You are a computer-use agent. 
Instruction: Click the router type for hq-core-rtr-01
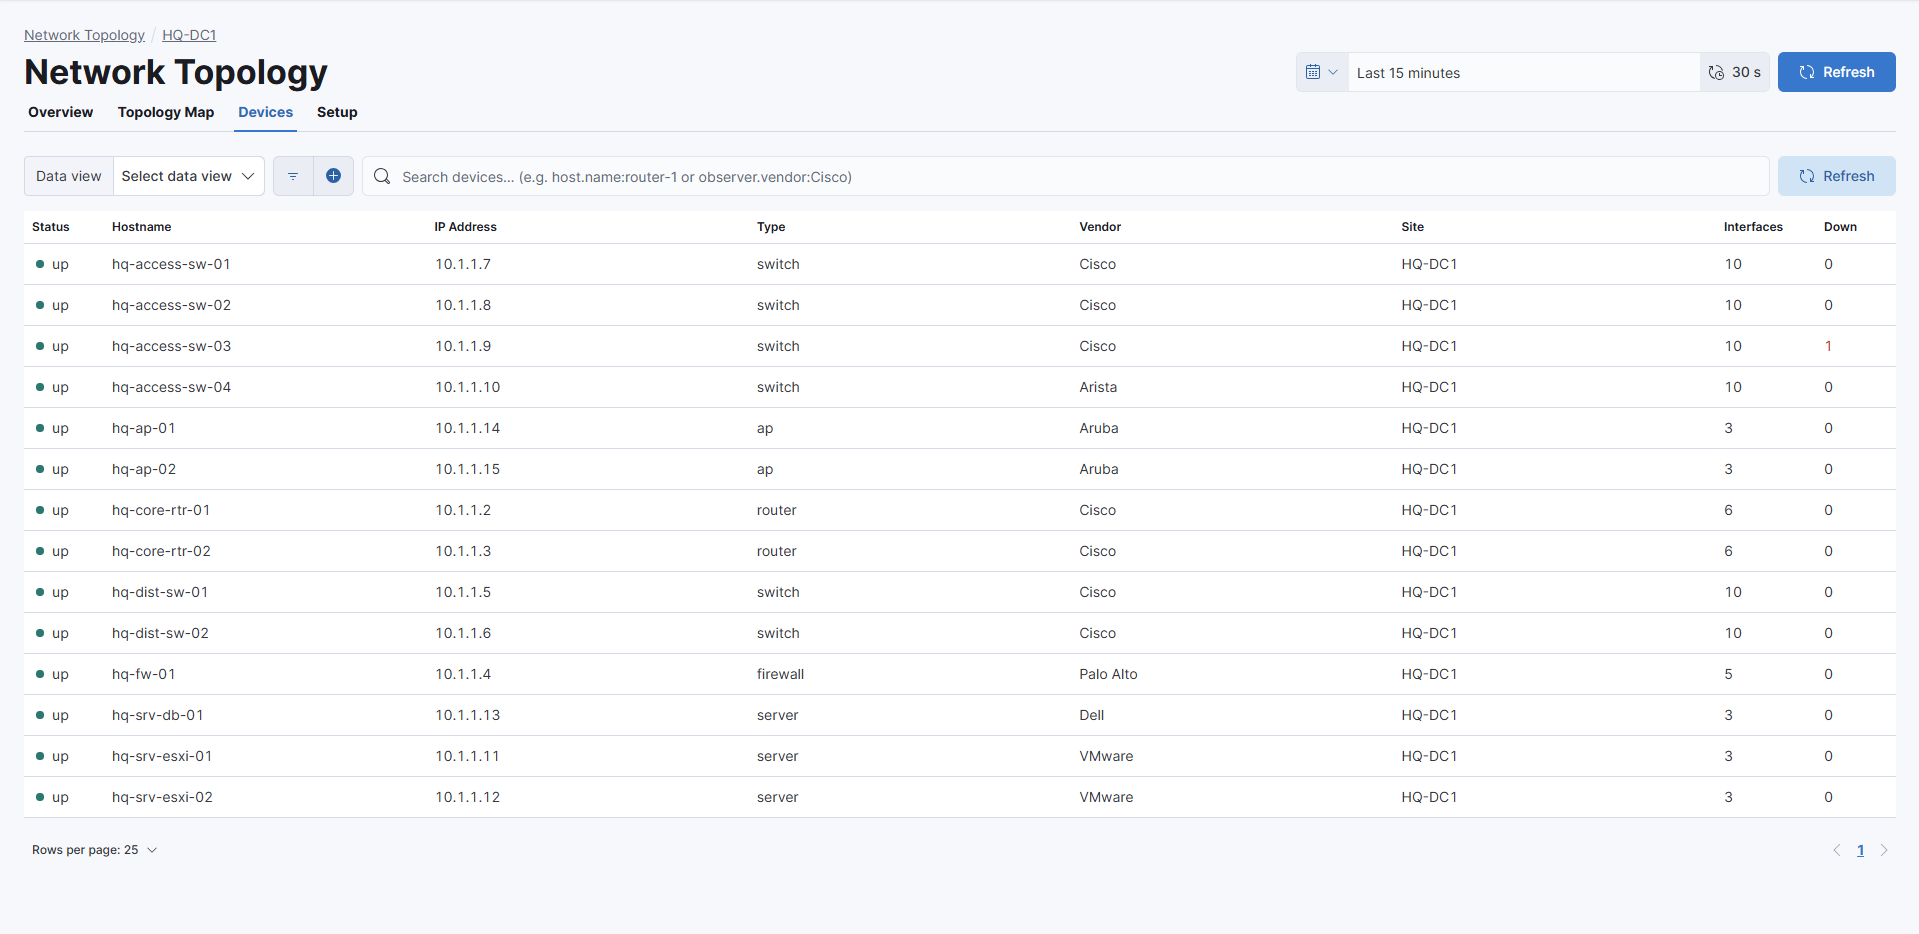tap(776, 510)
